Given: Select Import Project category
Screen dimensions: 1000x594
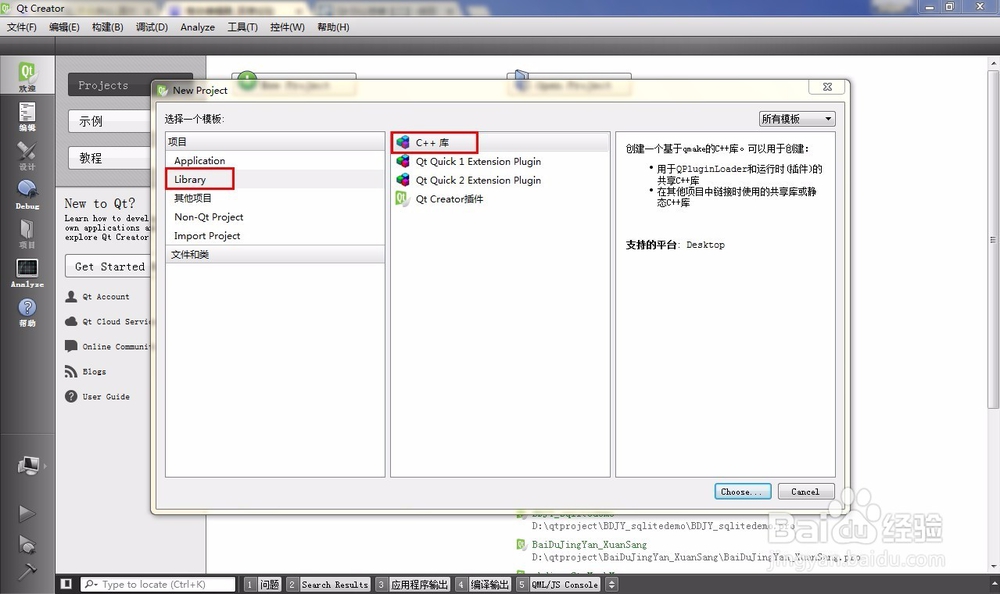Looking at the screenshot, I should (x=275, y=235).
